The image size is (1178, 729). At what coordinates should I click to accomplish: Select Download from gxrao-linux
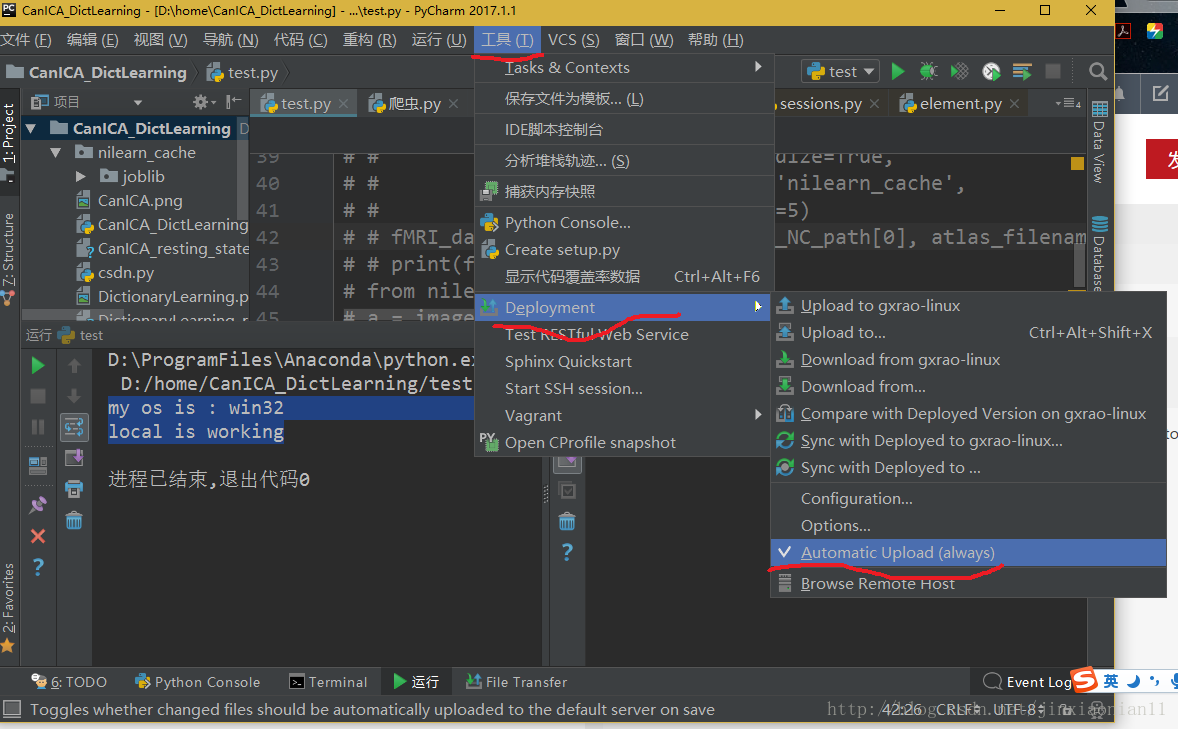coord(968,360)
